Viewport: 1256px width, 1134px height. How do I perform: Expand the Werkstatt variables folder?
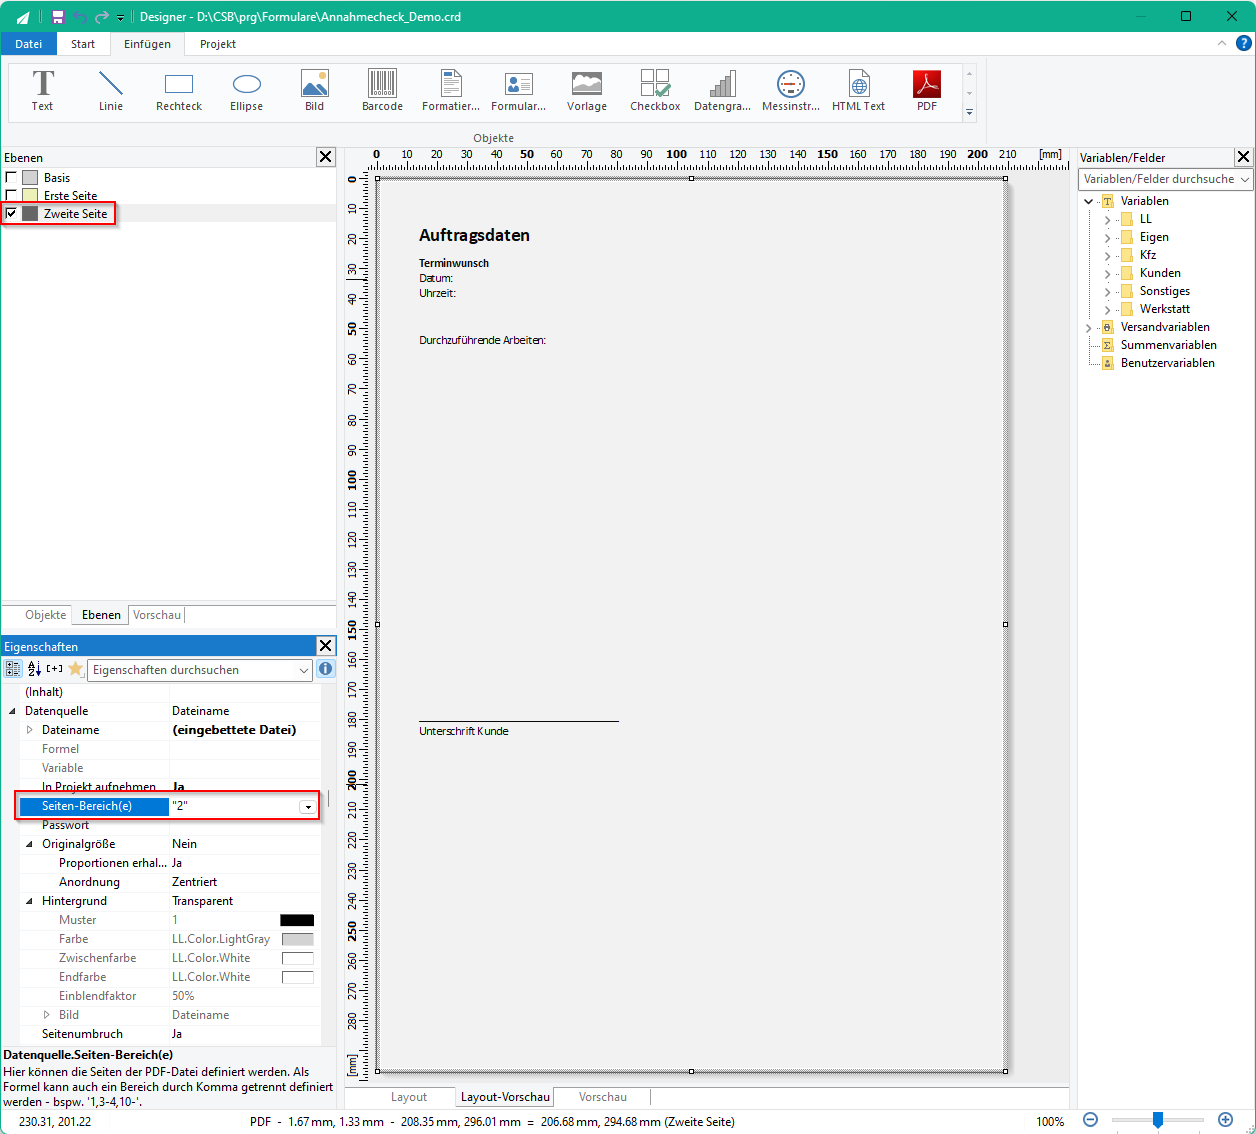tap(1107, 309)
